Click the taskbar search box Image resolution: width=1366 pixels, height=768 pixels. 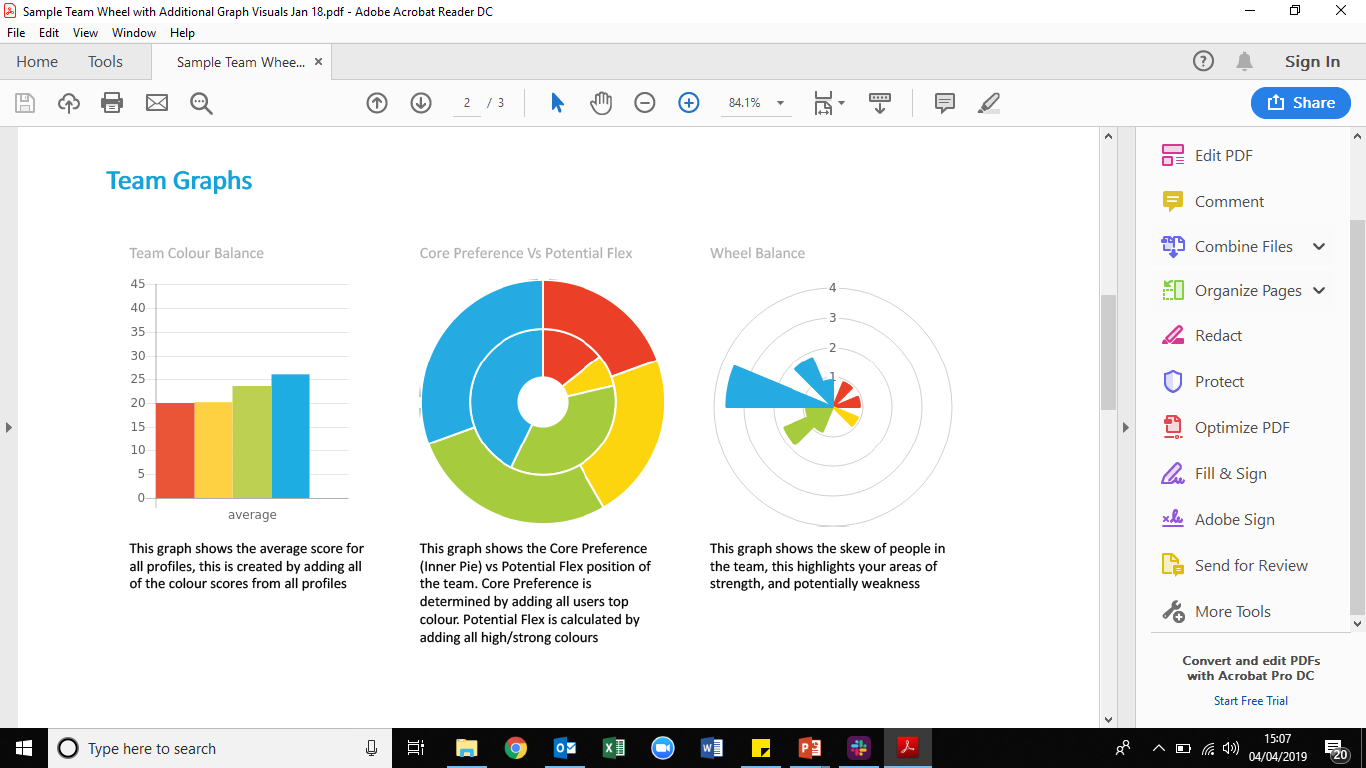coord(220,748)
